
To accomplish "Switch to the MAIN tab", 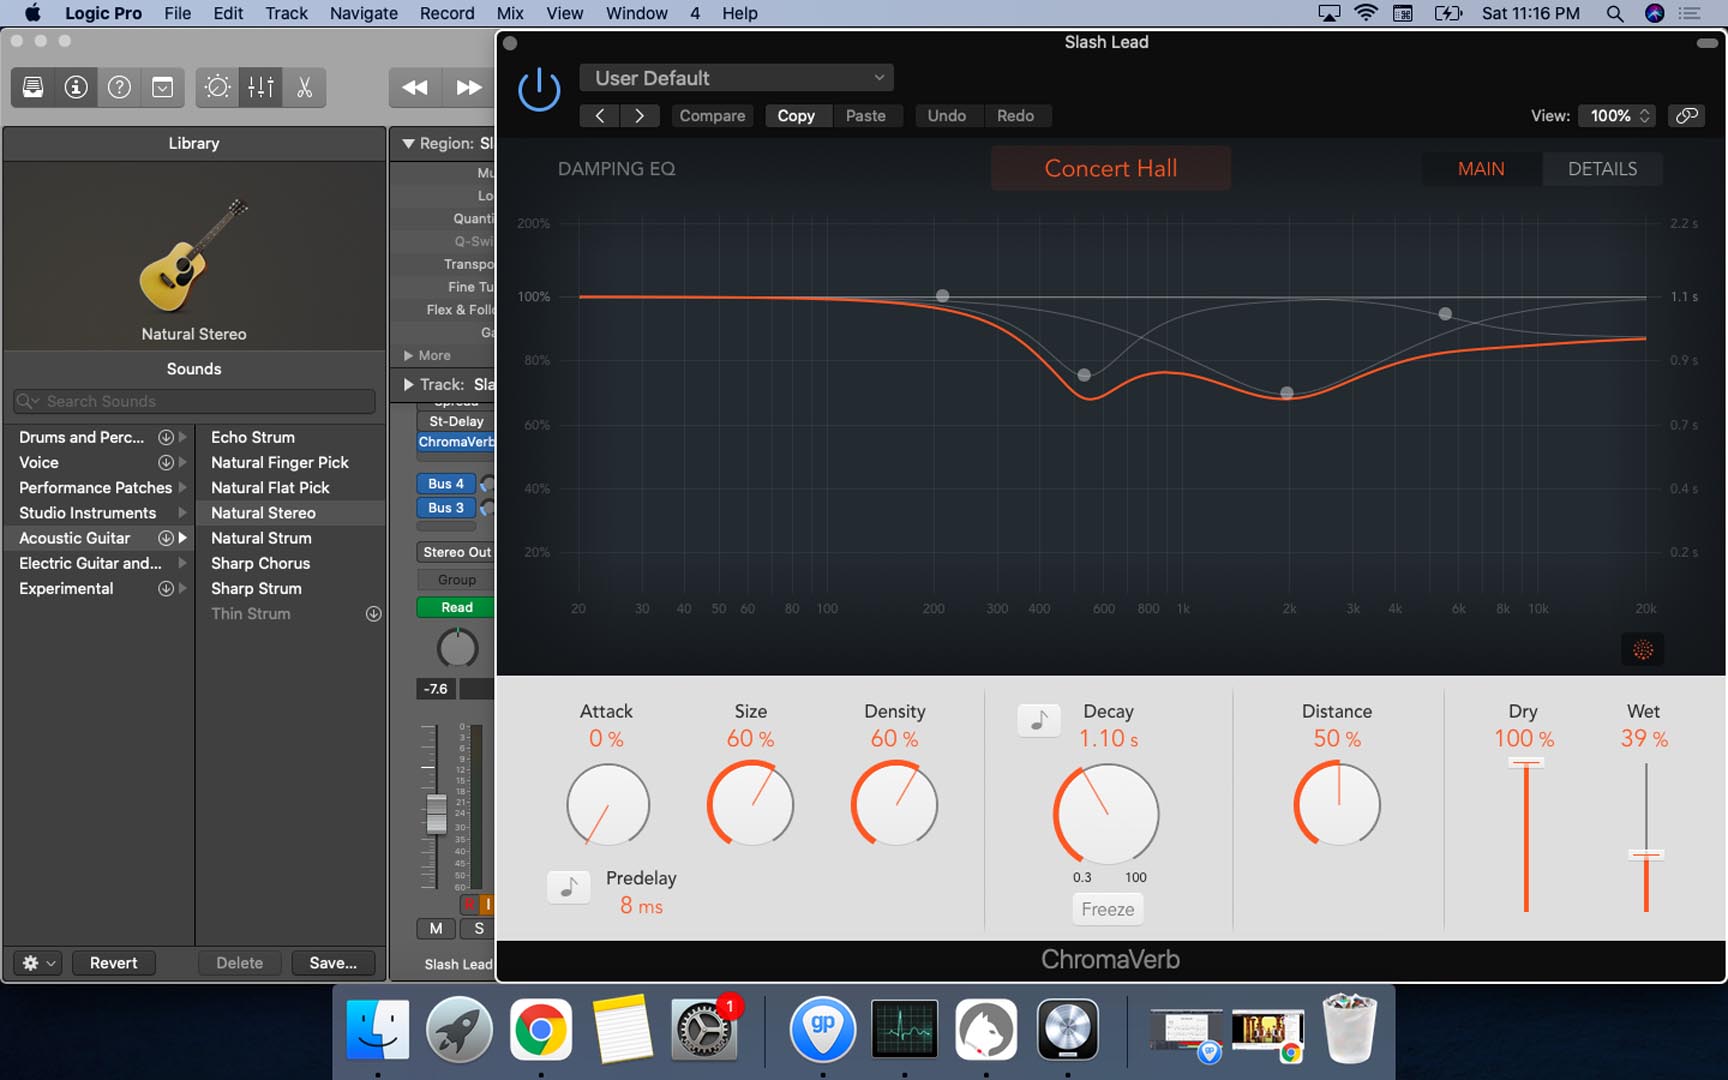I will tap(1481, 168).
